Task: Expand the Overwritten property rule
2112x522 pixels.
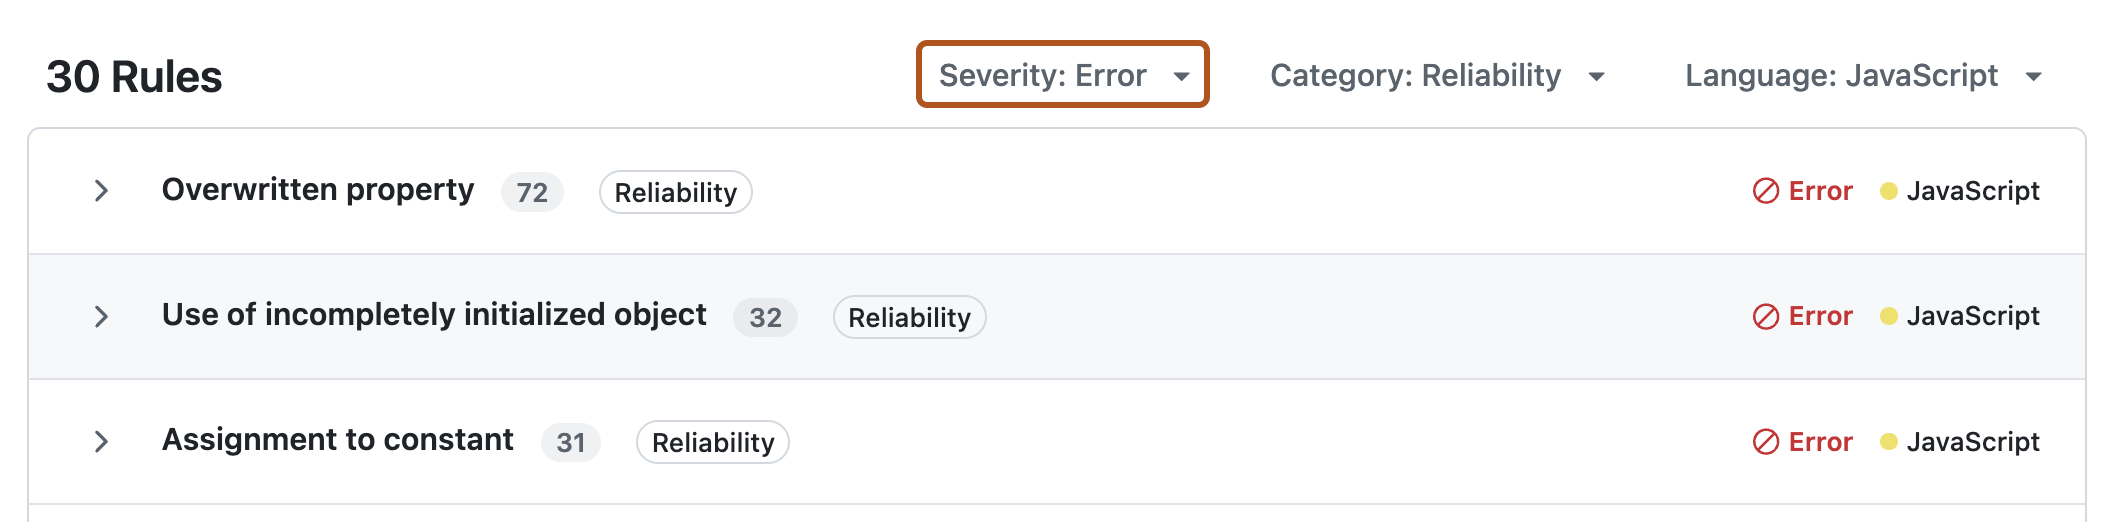Action: click(101, 191)
